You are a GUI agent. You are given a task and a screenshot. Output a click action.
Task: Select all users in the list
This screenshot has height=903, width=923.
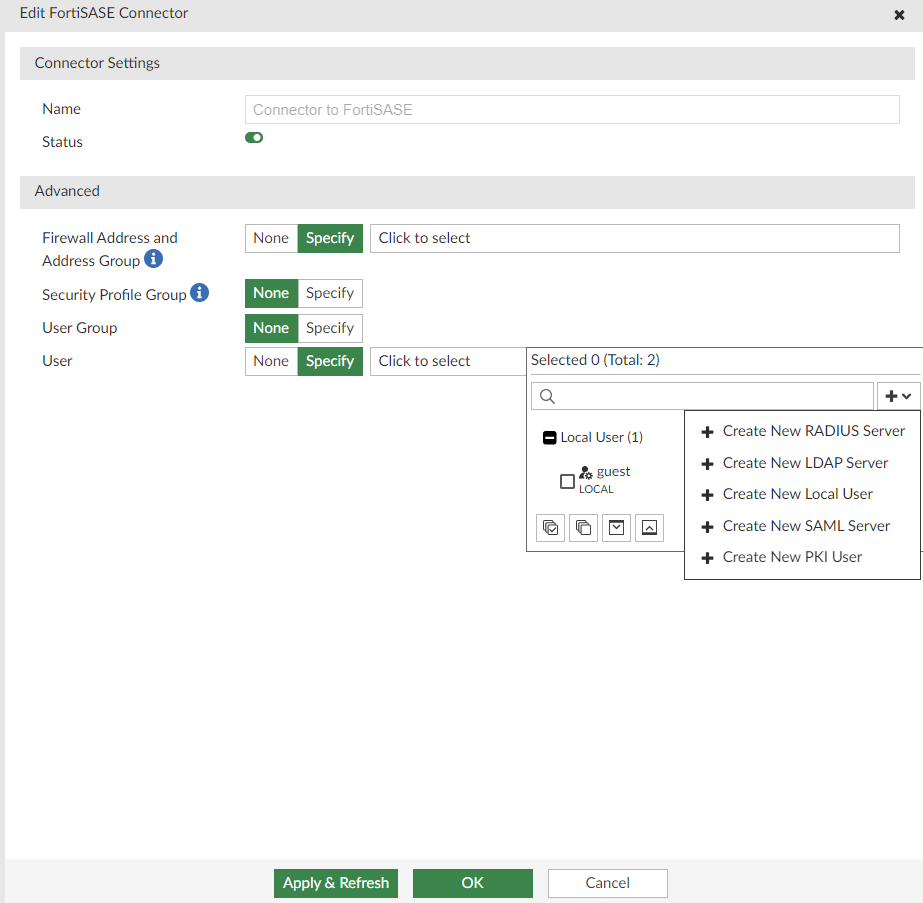550,527
